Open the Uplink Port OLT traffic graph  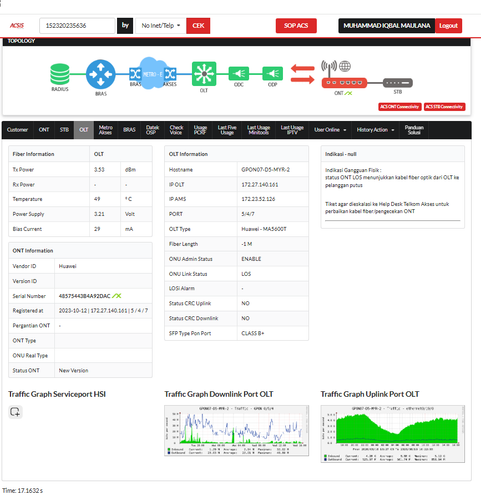pos(393,434)
